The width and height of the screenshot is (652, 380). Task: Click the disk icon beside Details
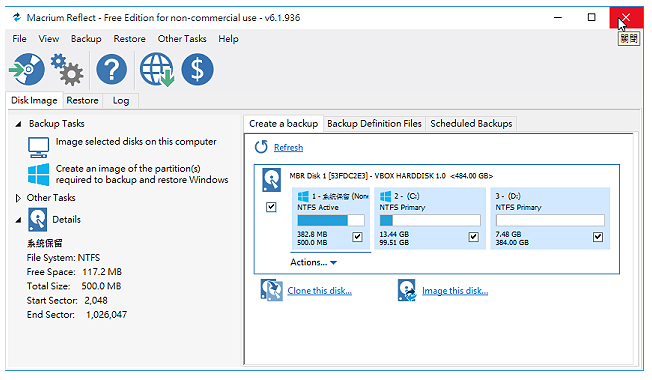point(37,220)
